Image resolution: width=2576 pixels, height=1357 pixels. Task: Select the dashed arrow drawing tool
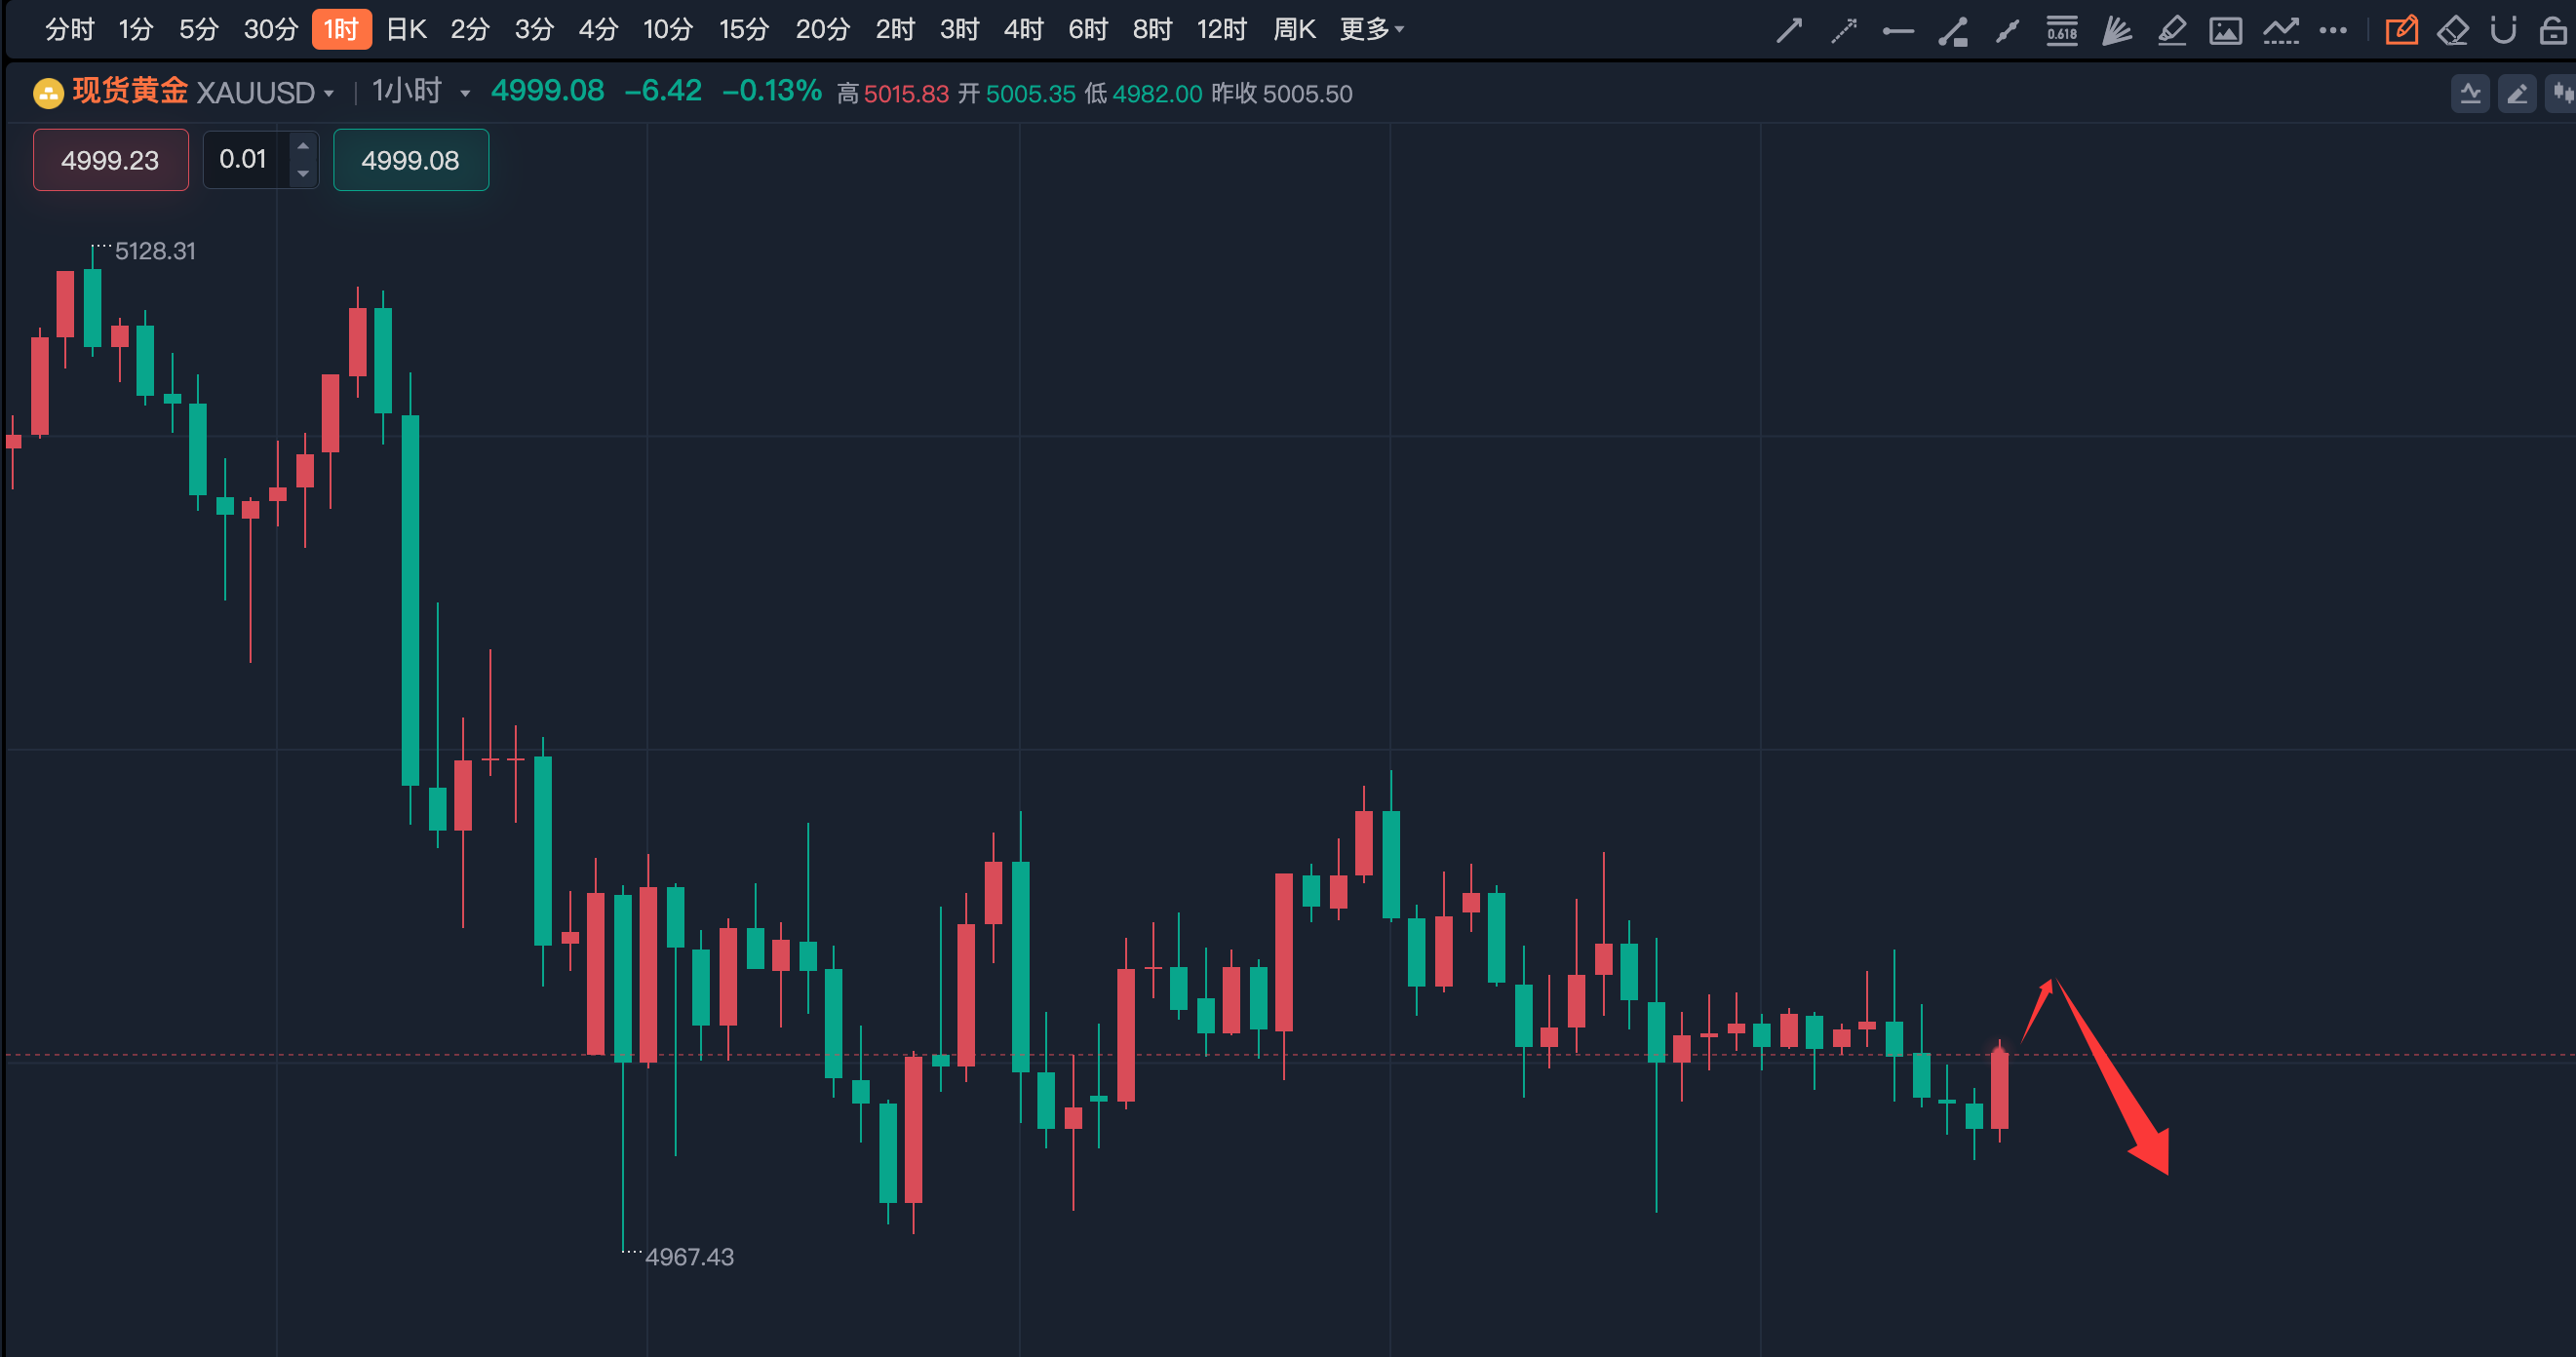click(1843, 31)
